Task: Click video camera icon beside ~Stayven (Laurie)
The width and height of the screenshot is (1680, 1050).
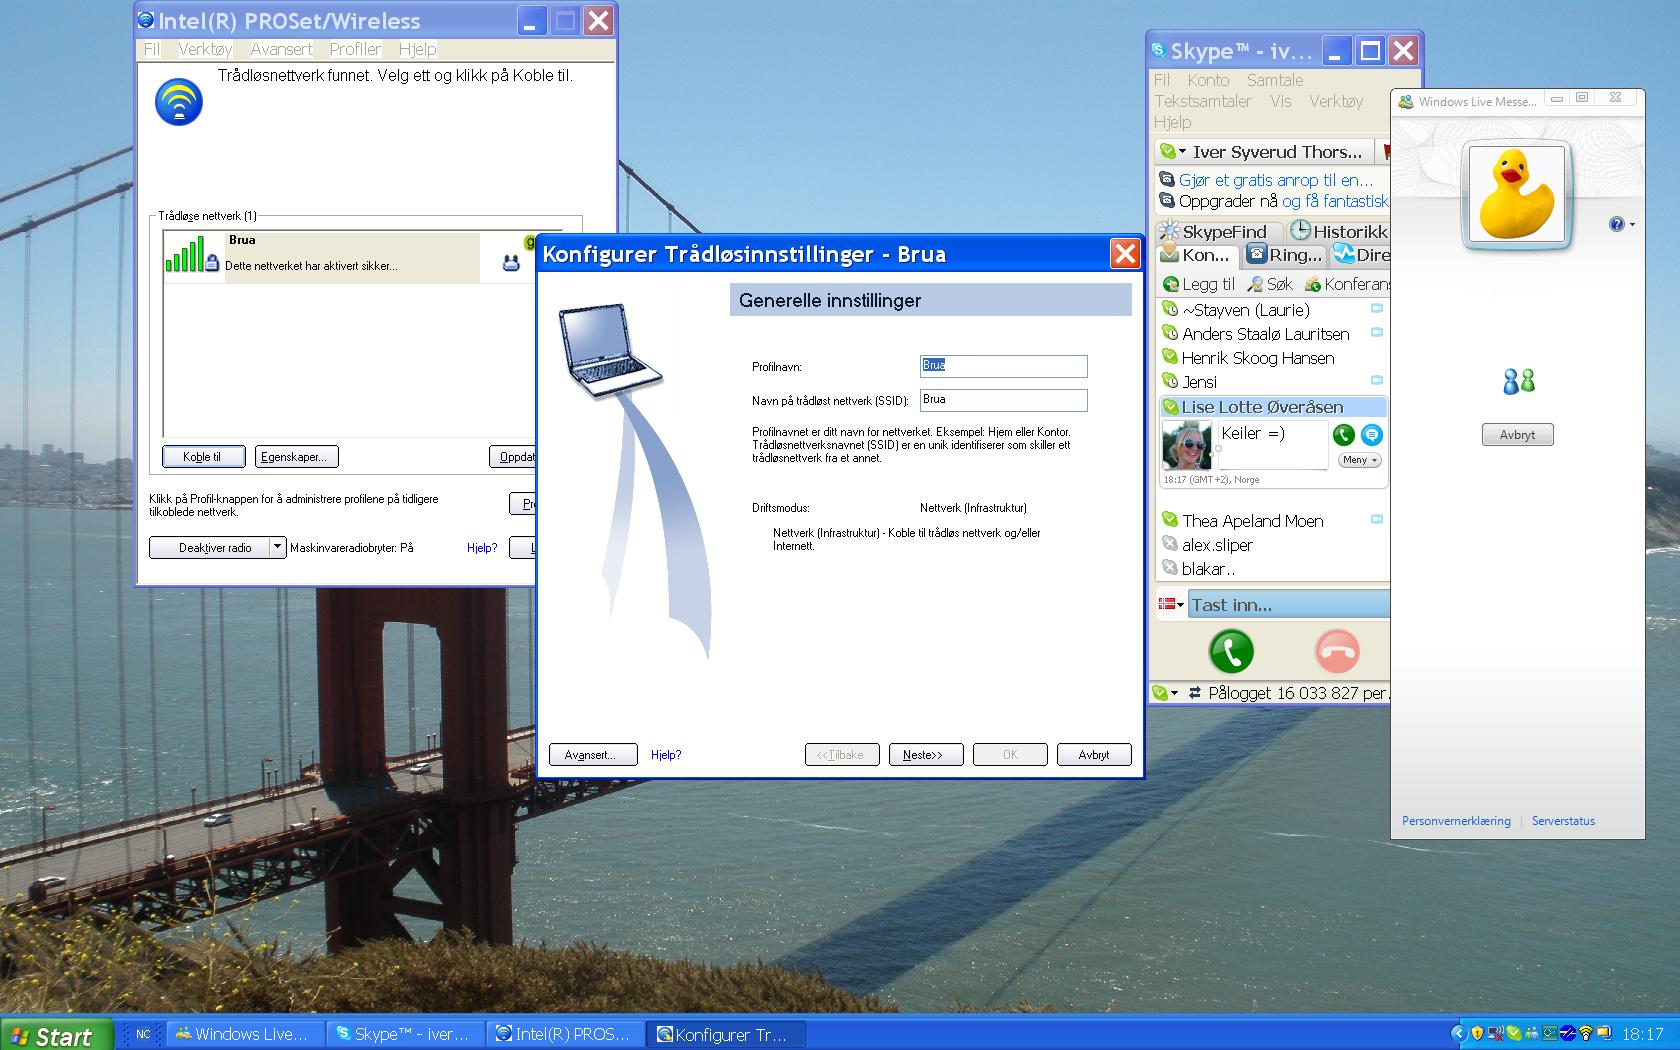Action: [x=1377, y=309]
